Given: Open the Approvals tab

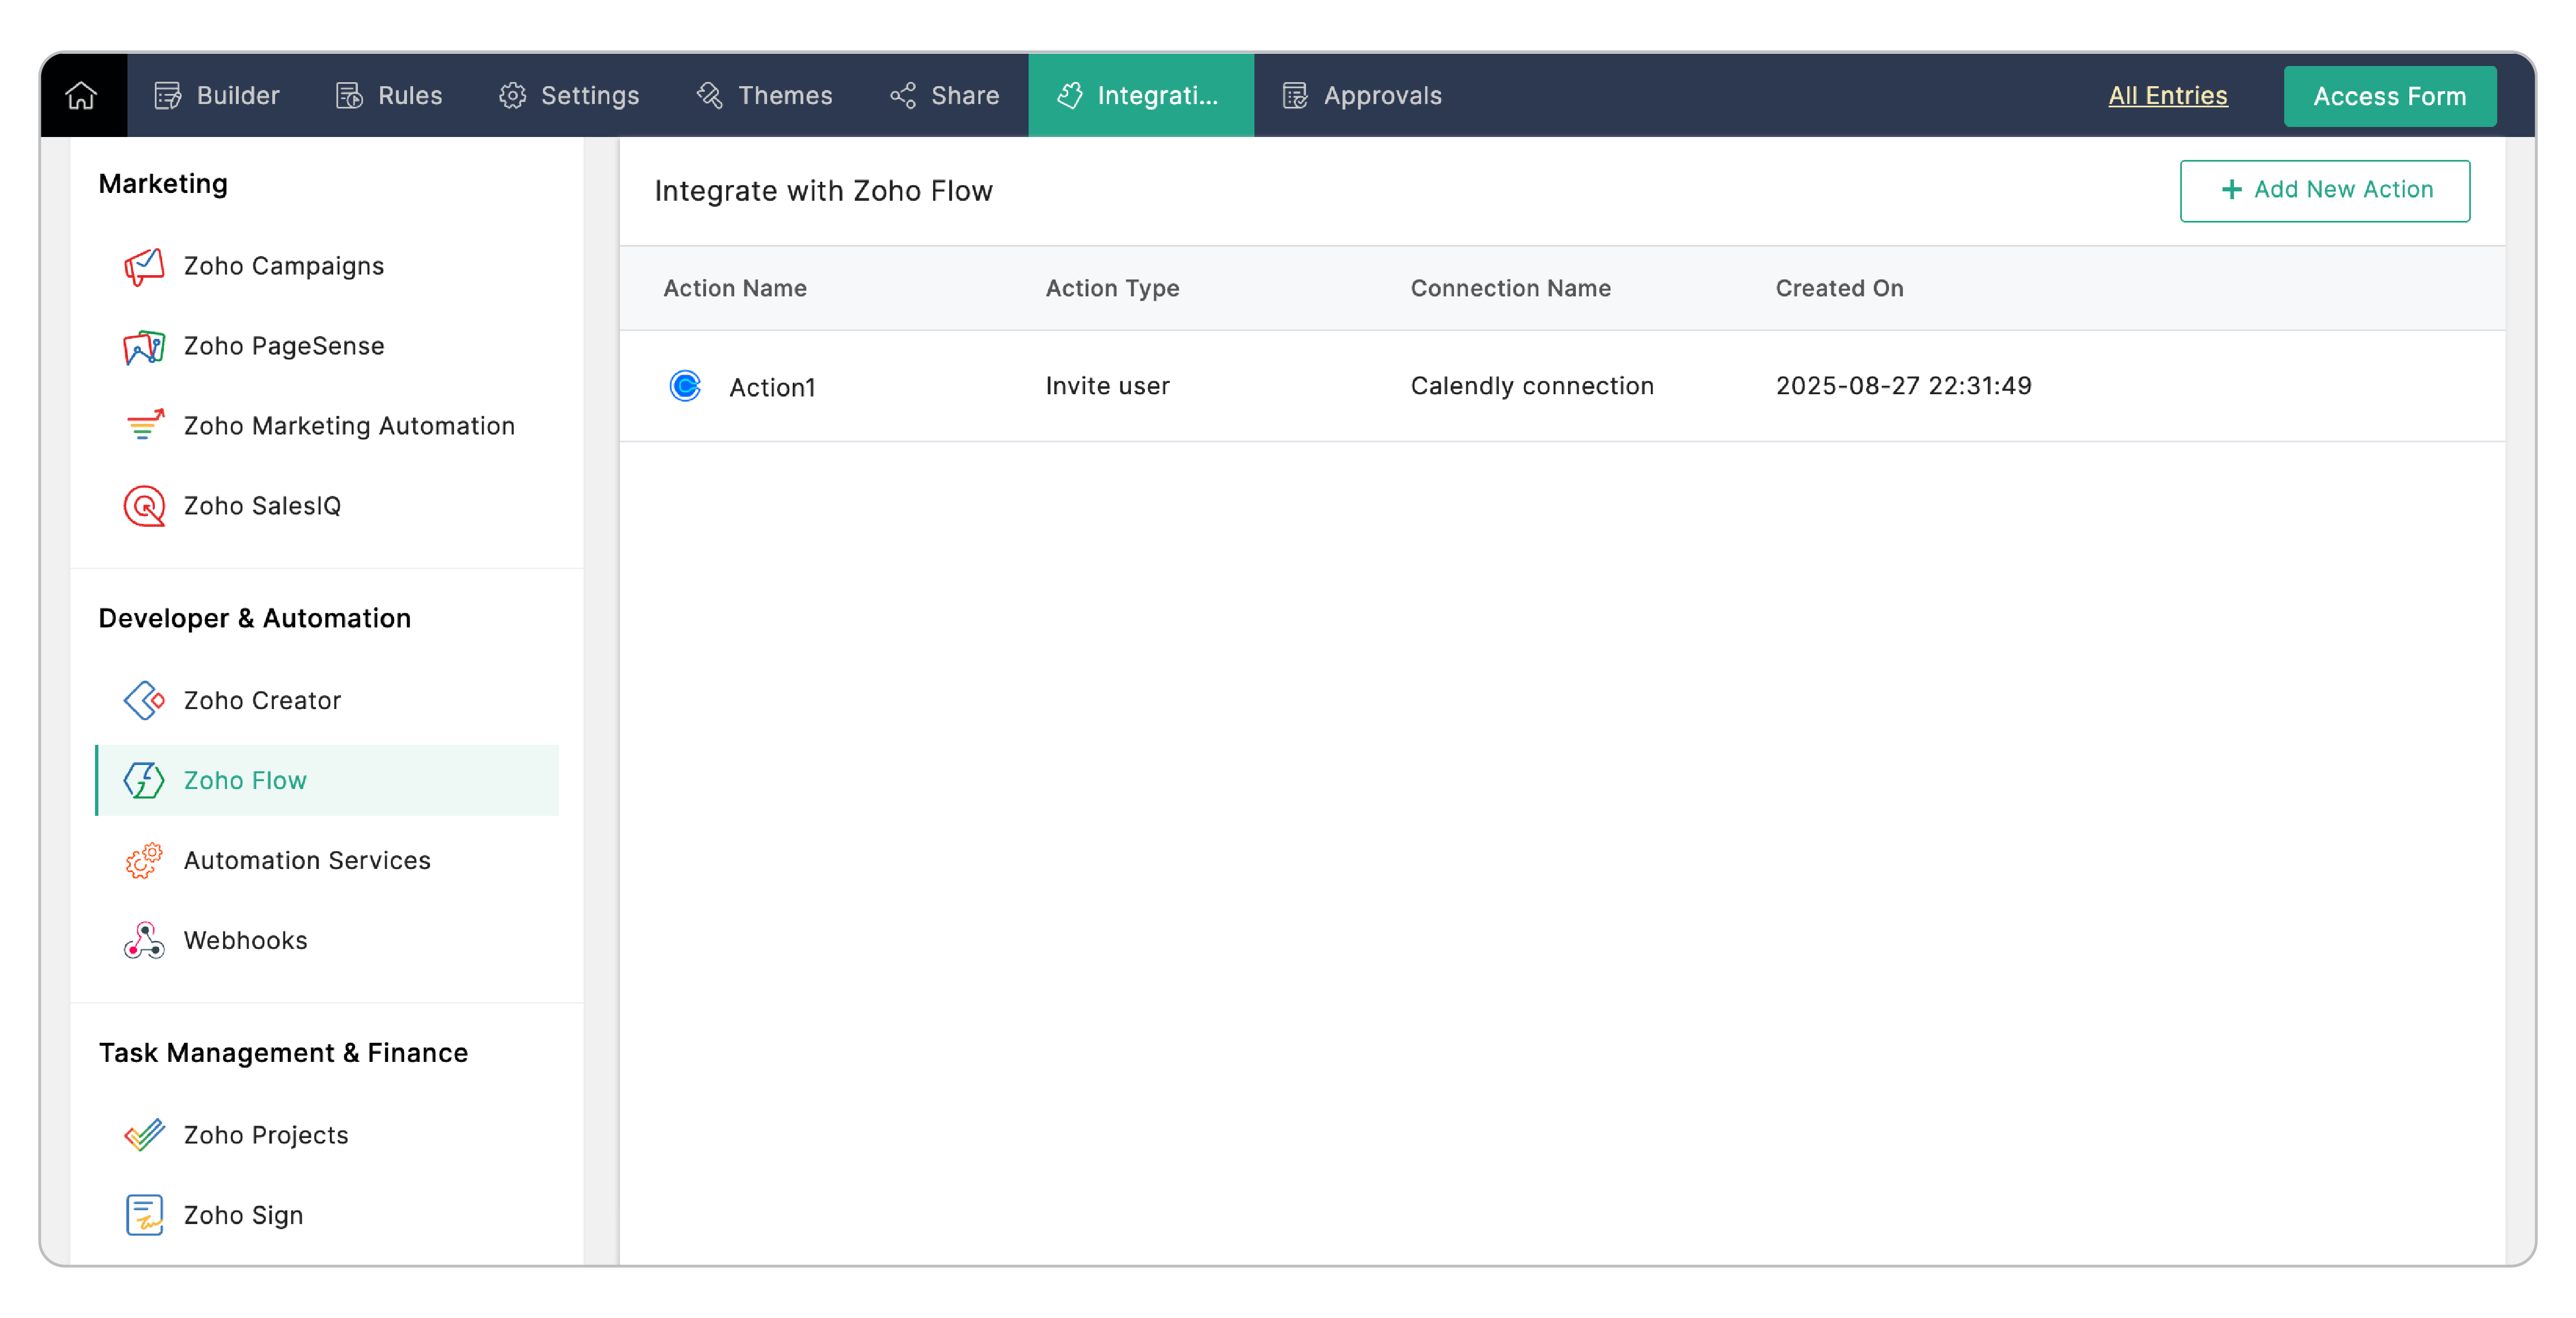Looking at the screenshot, I should point(1362,96).
